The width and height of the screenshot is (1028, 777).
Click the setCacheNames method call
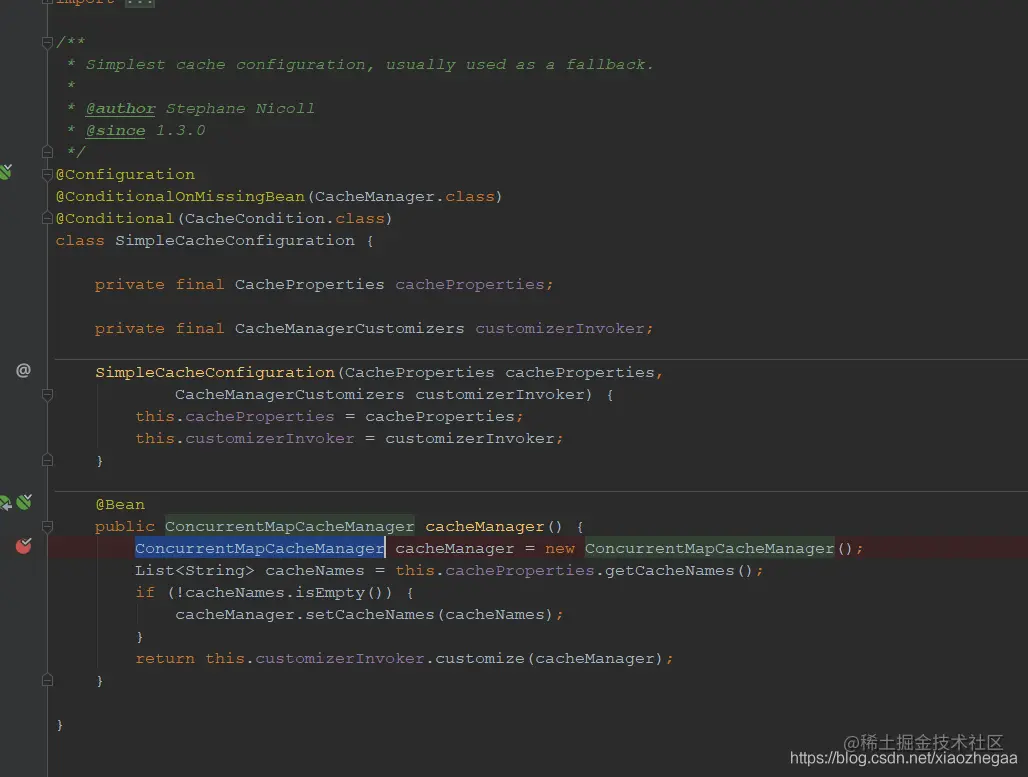(x=370, y=614)
